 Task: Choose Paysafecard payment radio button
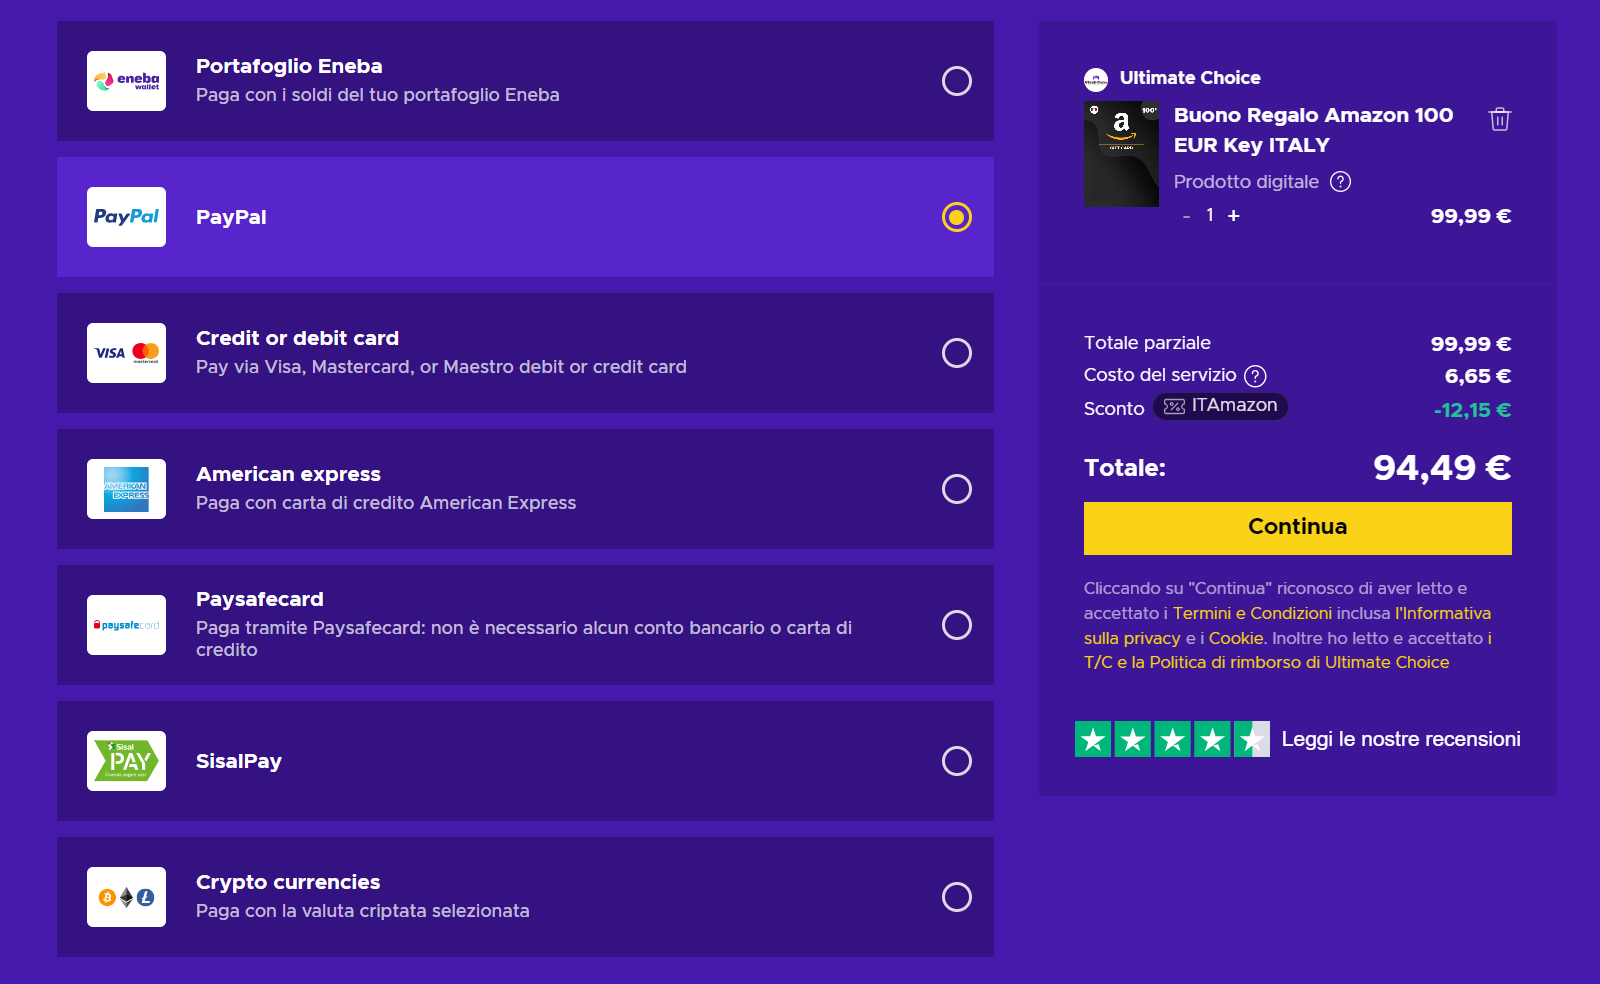(x=957, y=625)
